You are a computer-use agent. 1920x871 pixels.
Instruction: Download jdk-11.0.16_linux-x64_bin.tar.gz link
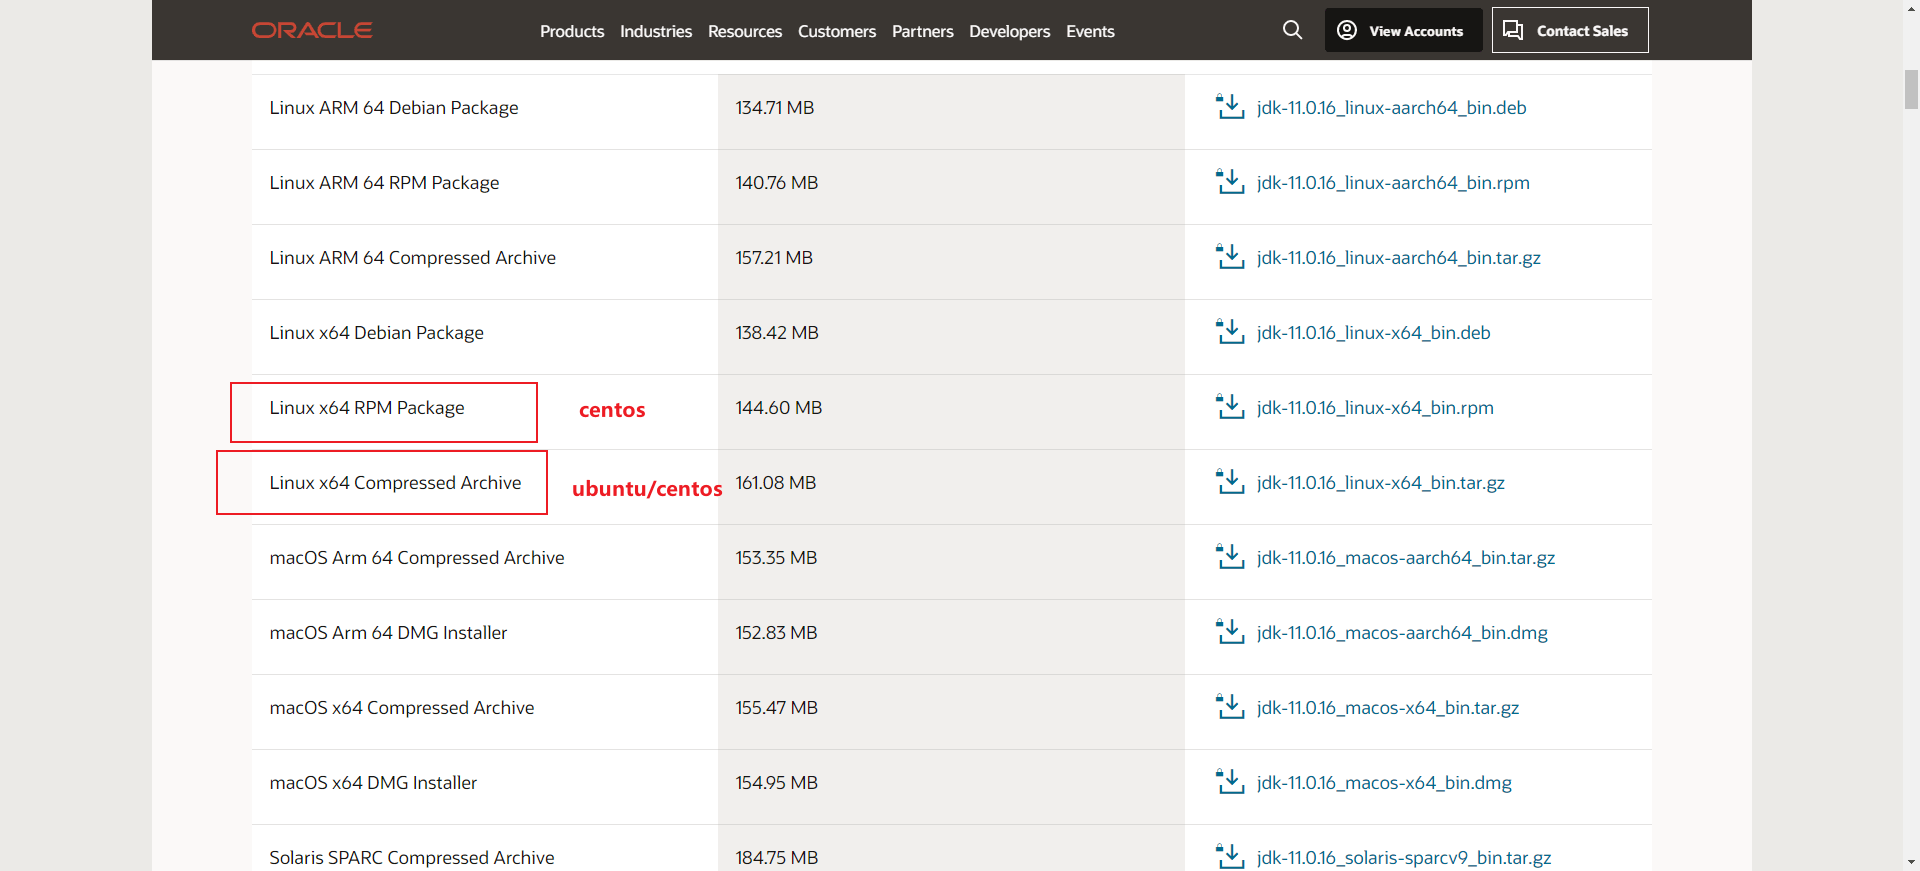tap(1381, 483)
